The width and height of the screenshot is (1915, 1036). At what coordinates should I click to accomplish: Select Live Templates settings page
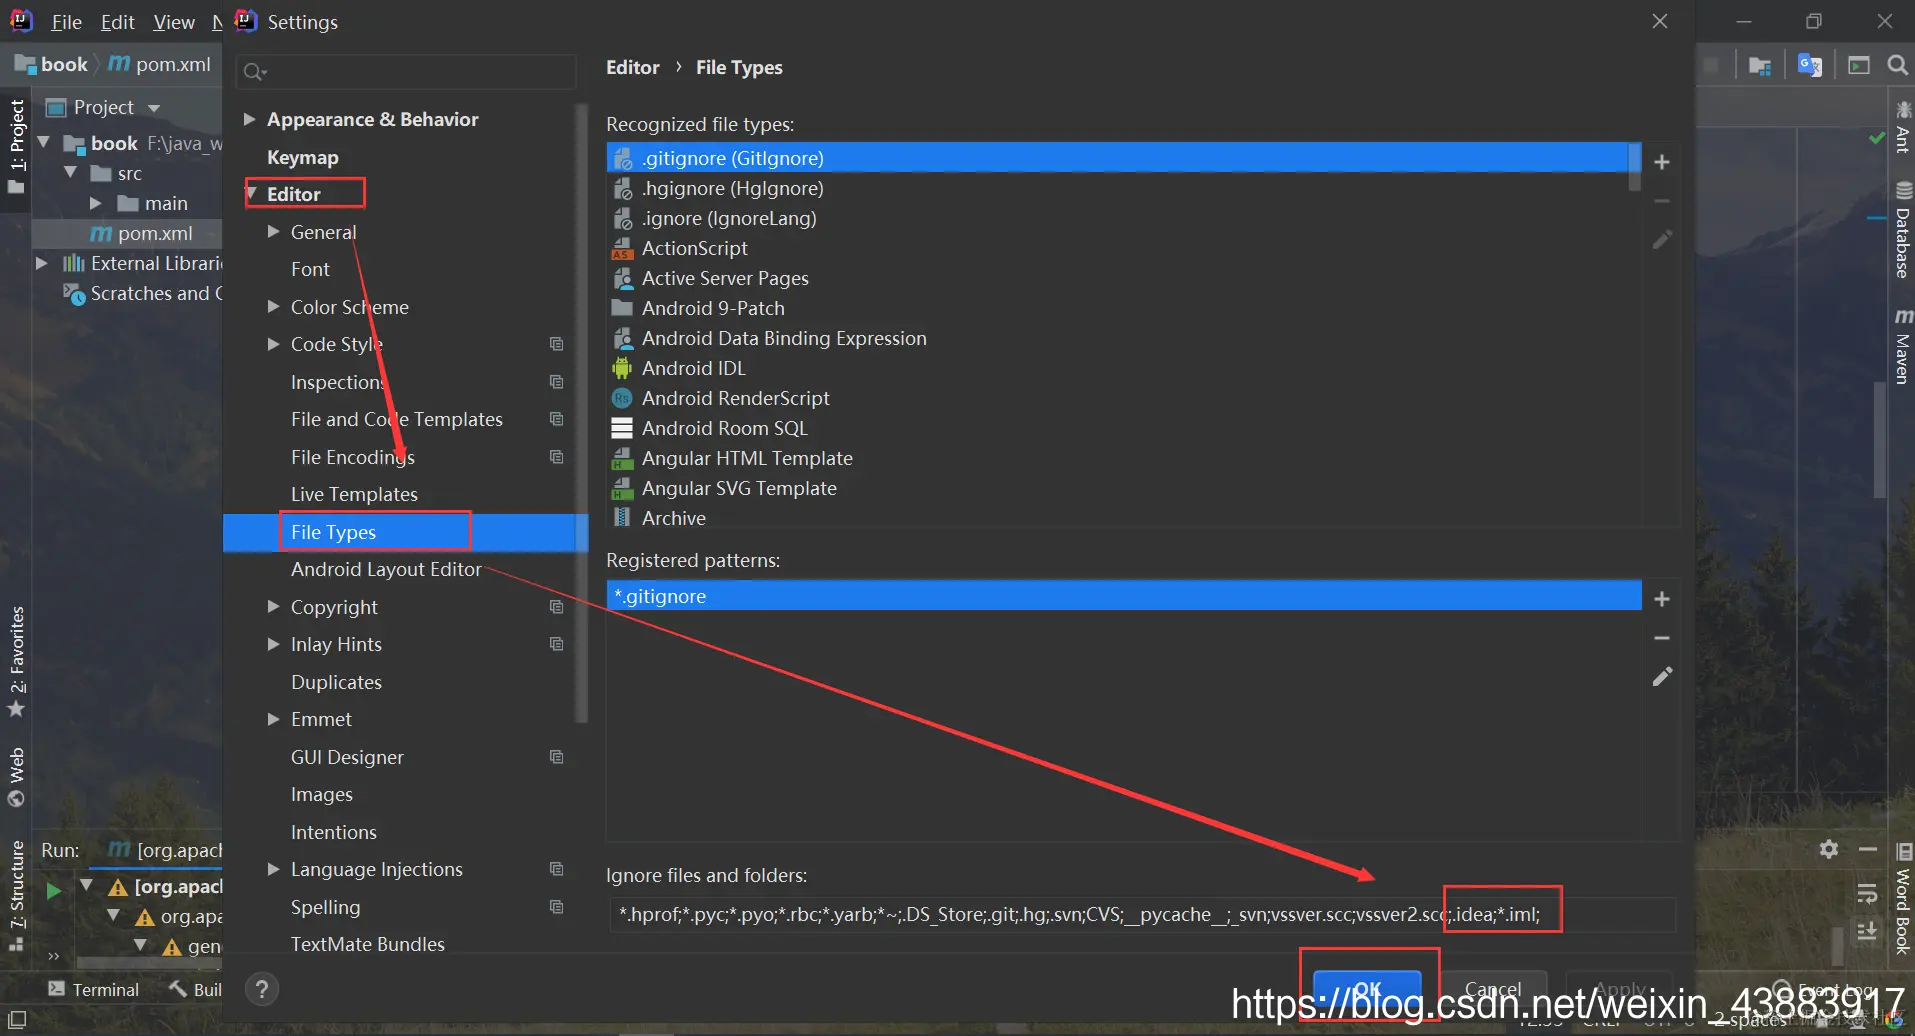point(354,494)
